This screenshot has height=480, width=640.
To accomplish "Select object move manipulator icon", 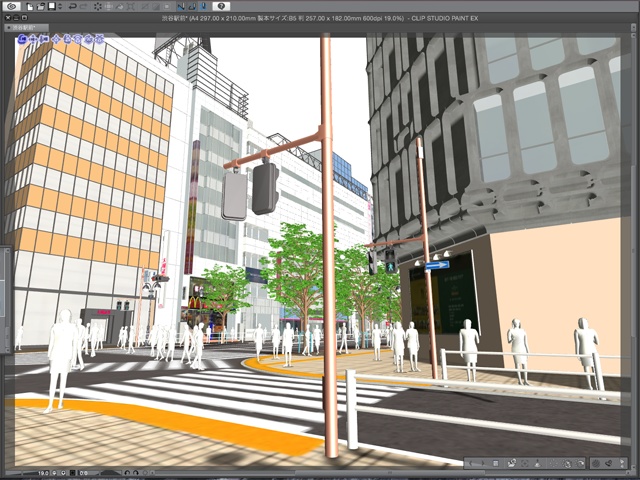I will tap(56, 39).
